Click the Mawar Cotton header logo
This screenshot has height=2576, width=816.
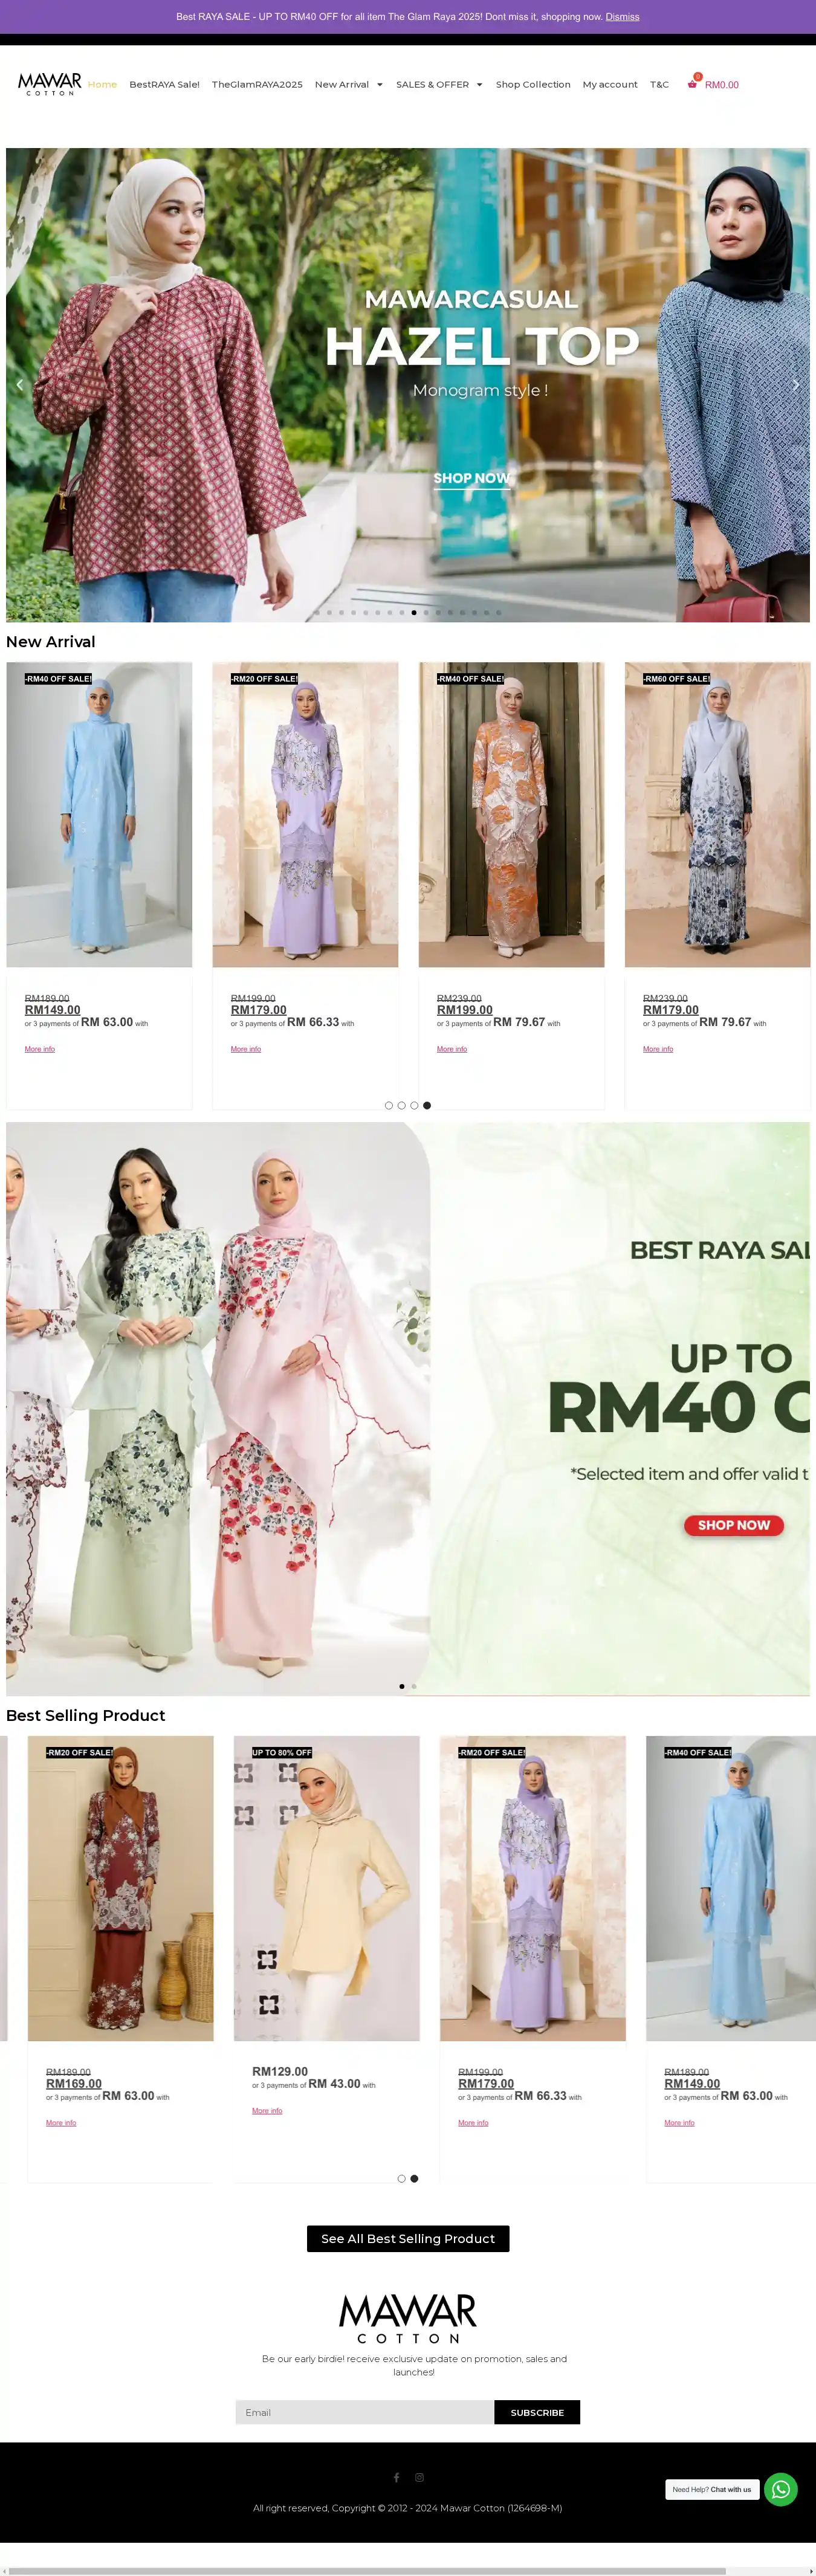point(50,84)
